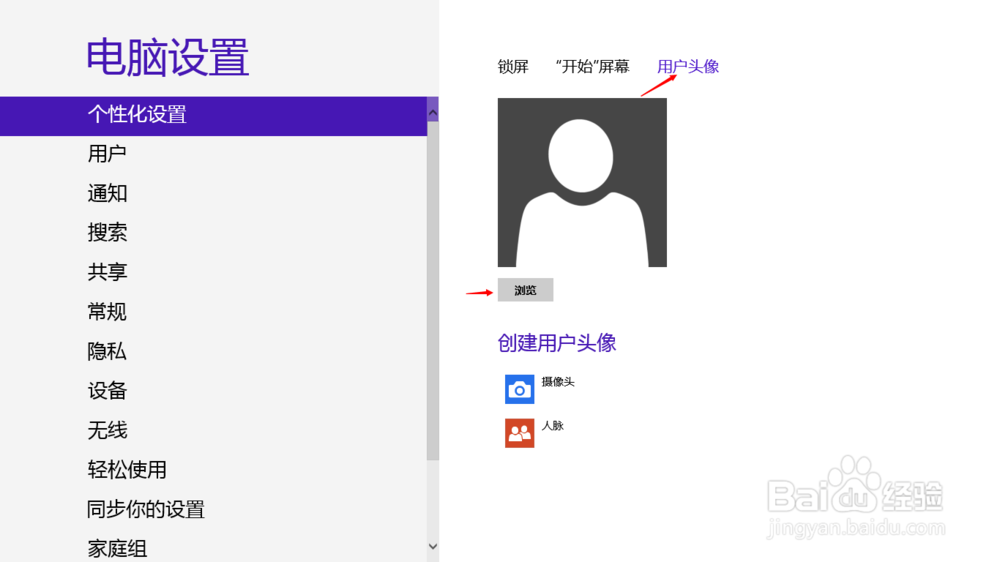Switch to the "开始"屏幕 tab

592,66
